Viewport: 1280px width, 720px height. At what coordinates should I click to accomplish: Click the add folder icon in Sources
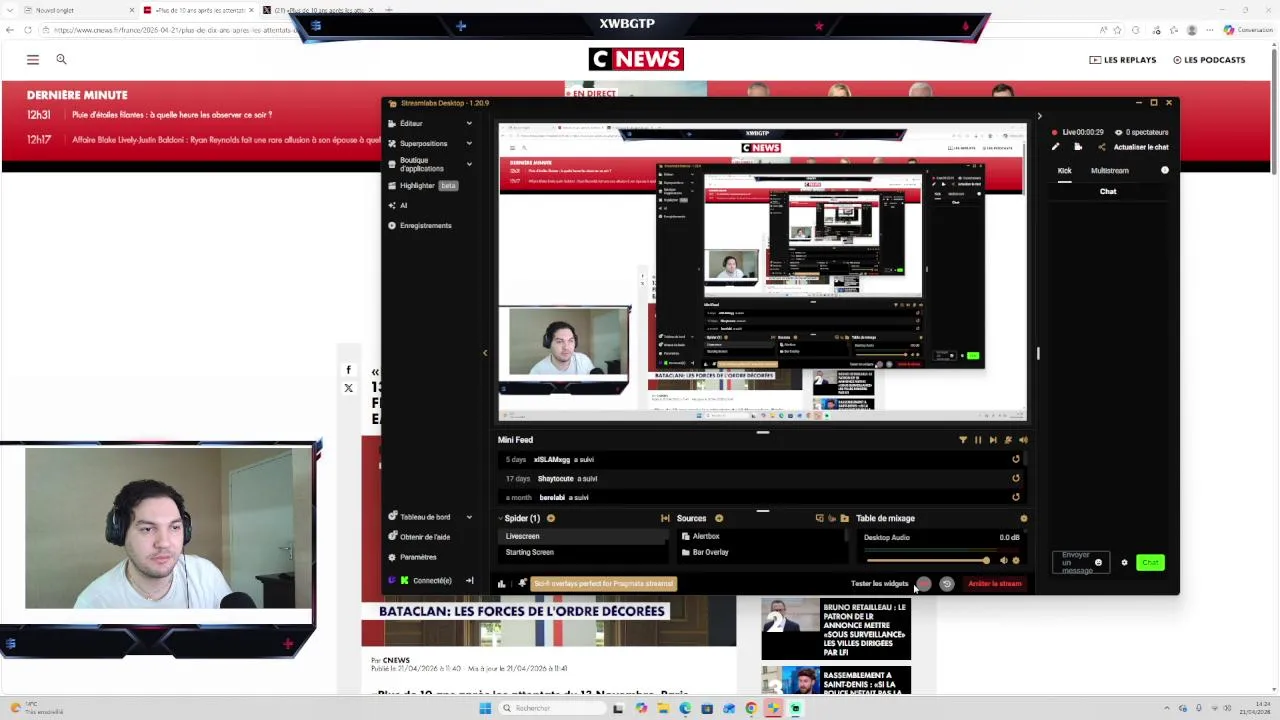[x=844, y=518]
